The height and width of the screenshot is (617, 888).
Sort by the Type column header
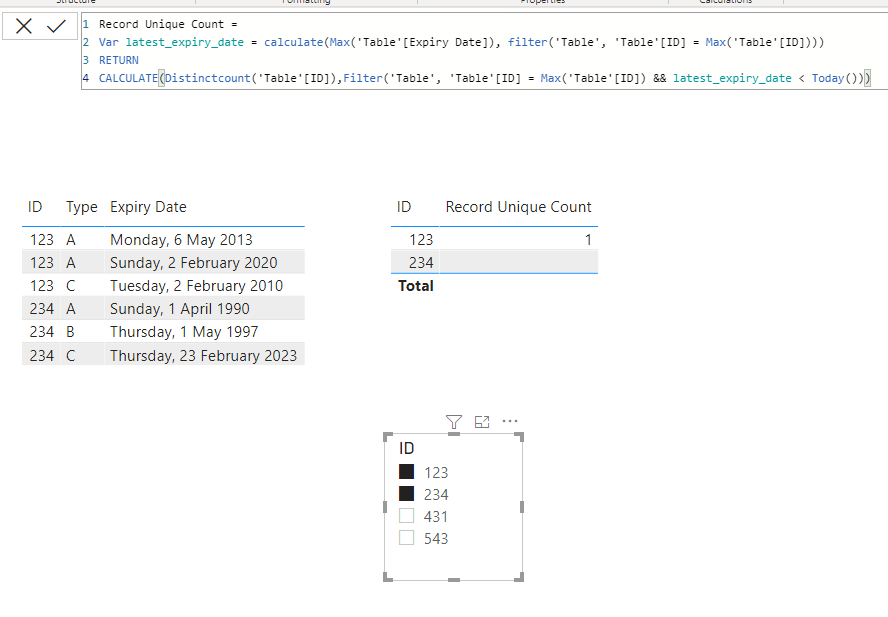pos(82,207)
